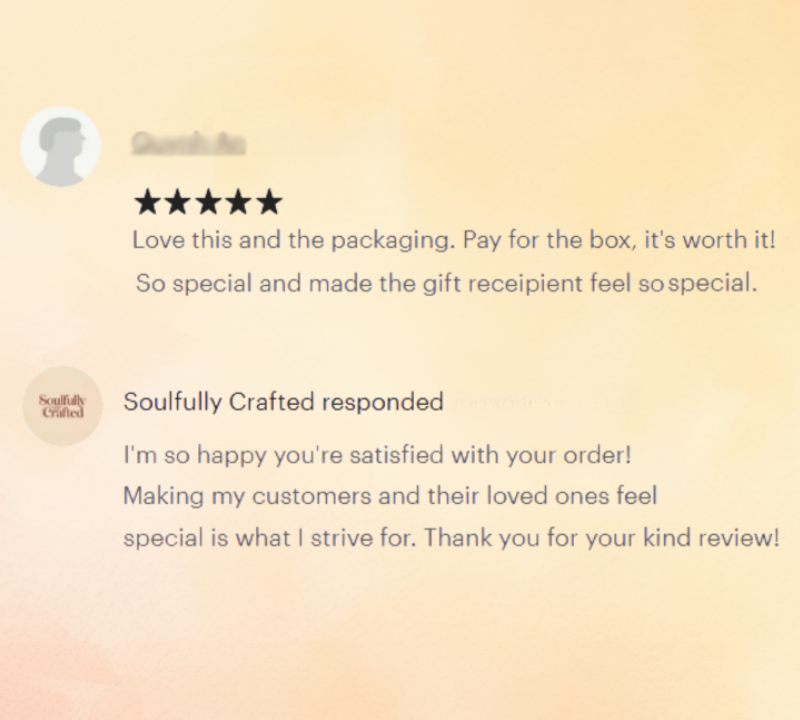This screenshot has width=800, height=720.
Task: Open the blurred reviewer name link
Action: (189, 143)
